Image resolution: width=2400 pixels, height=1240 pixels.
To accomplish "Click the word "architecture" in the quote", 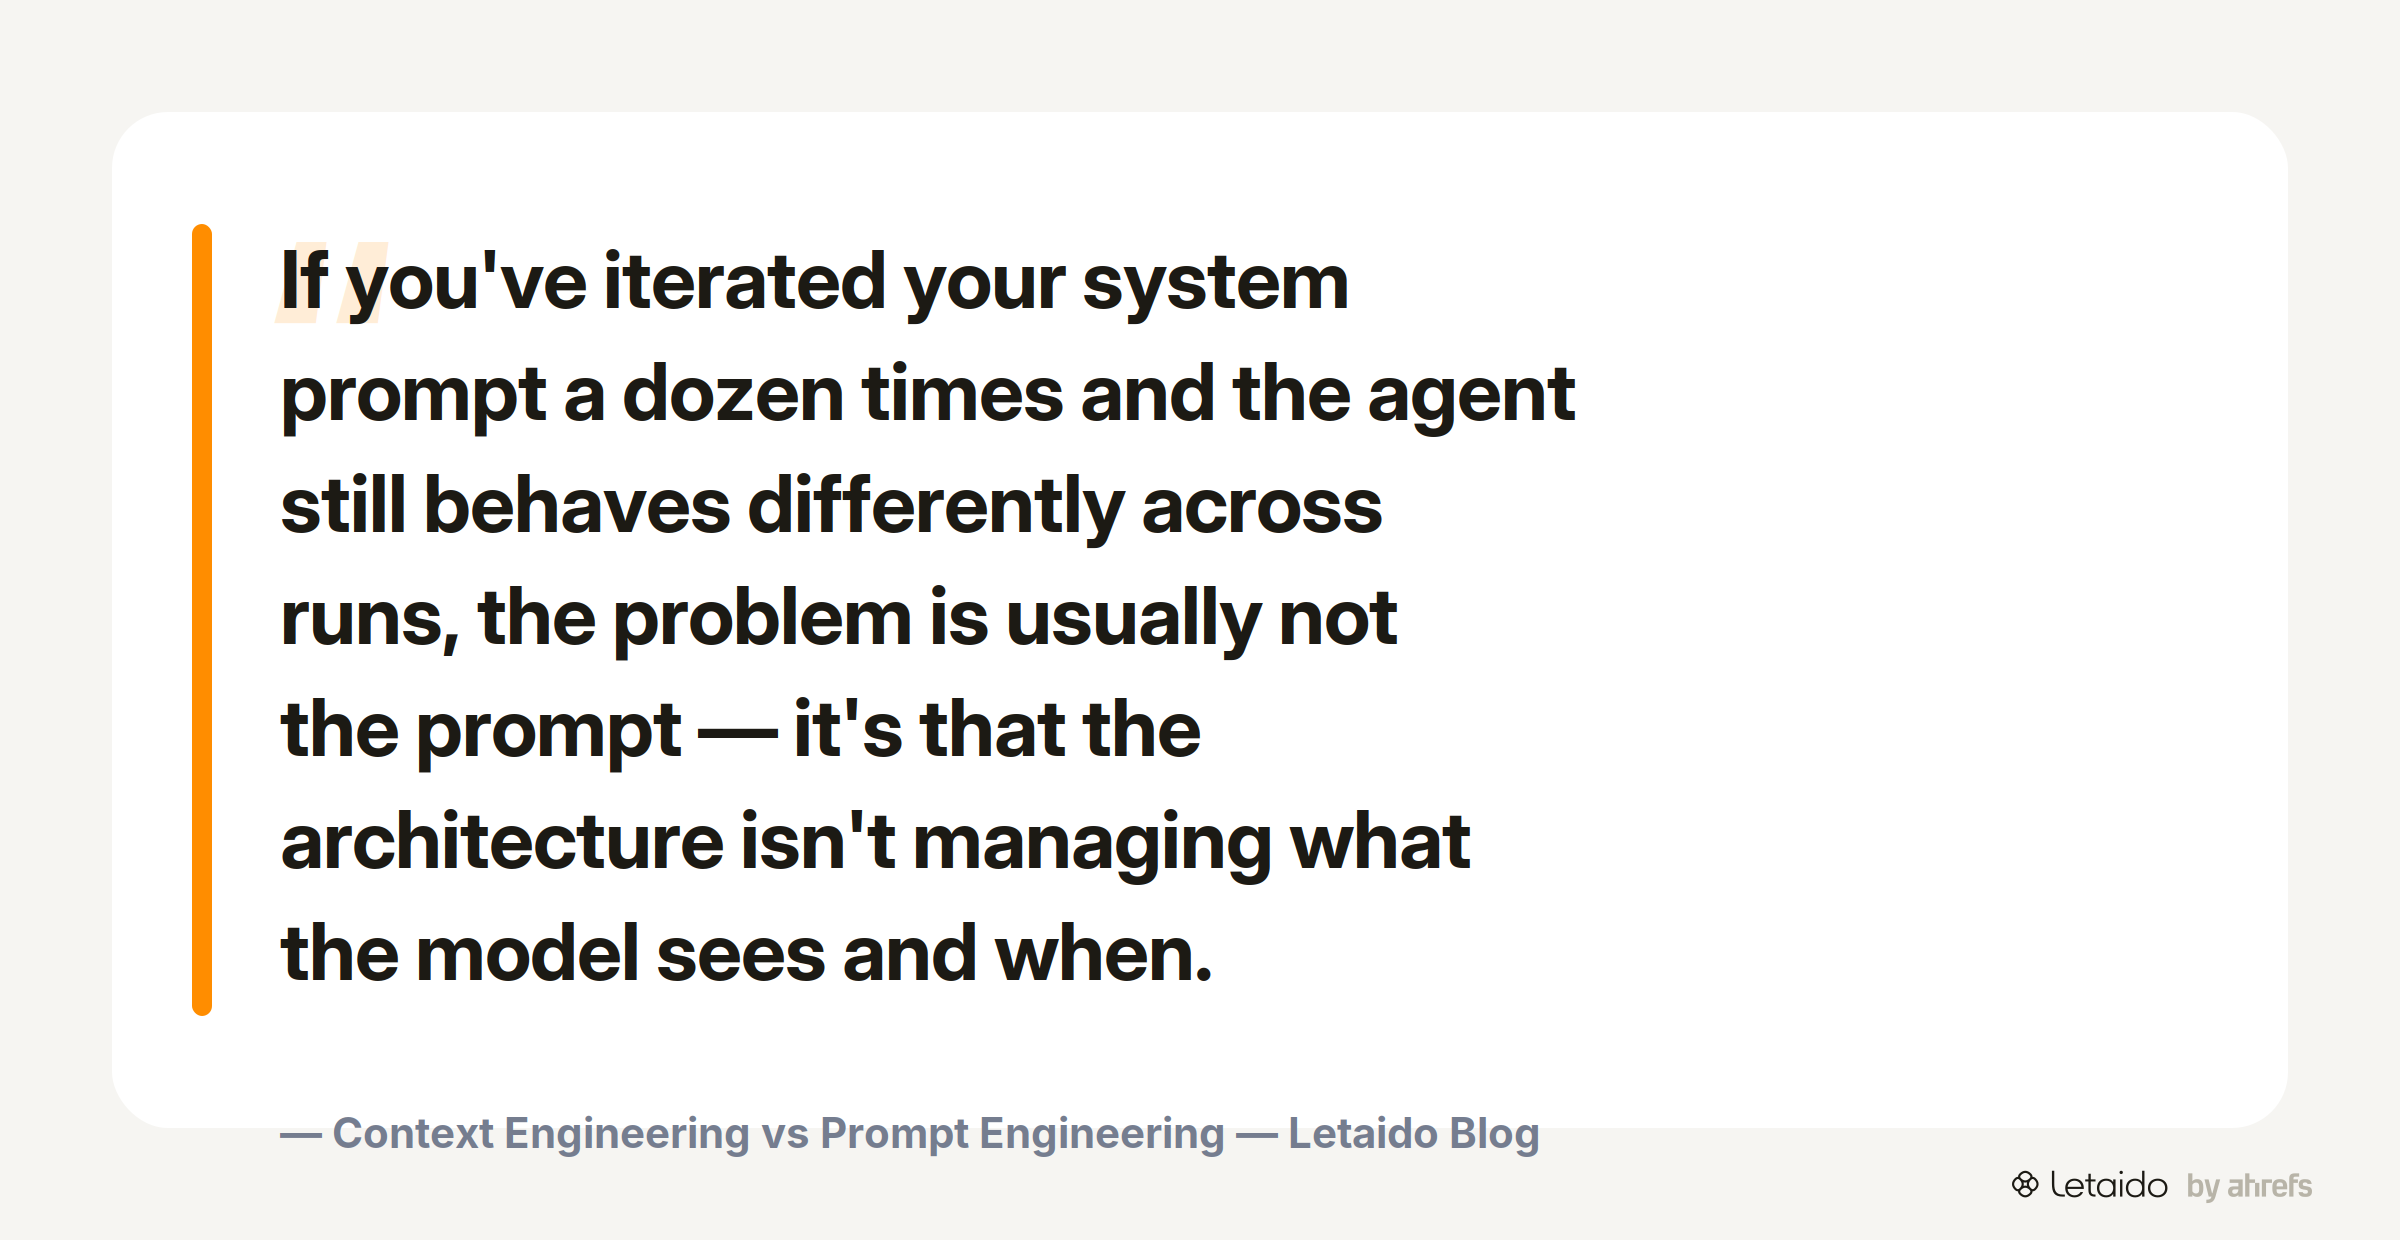I will [503, 842].
